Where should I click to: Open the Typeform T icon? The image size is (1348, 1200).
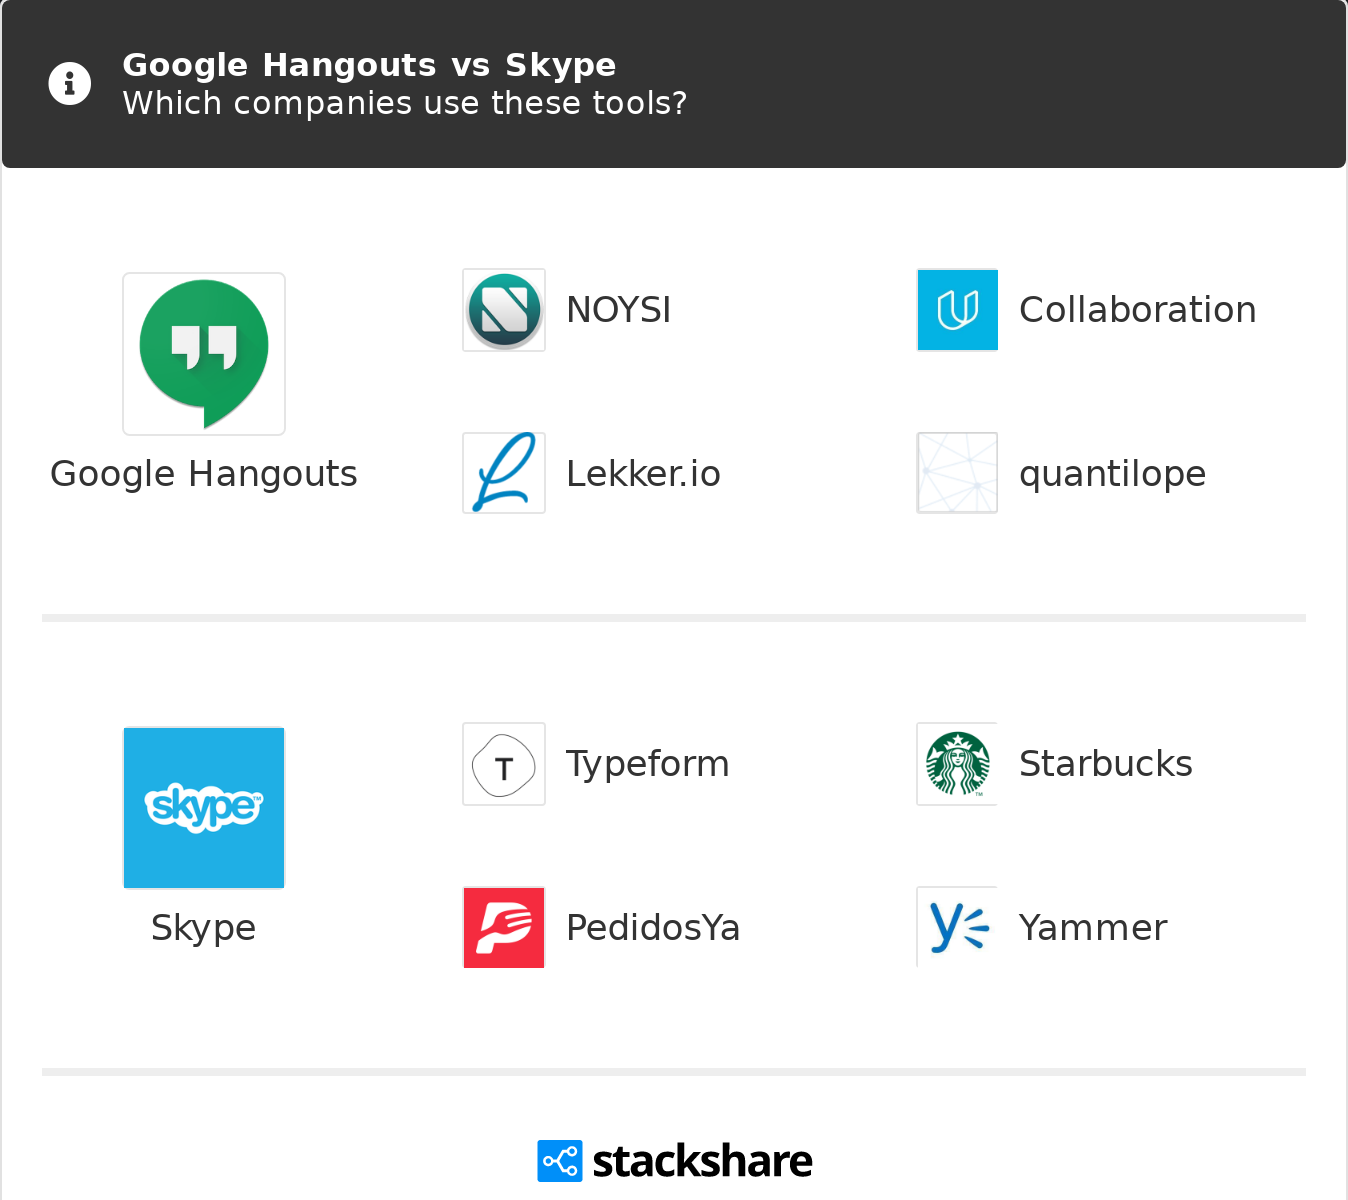[x=504, y=764]
